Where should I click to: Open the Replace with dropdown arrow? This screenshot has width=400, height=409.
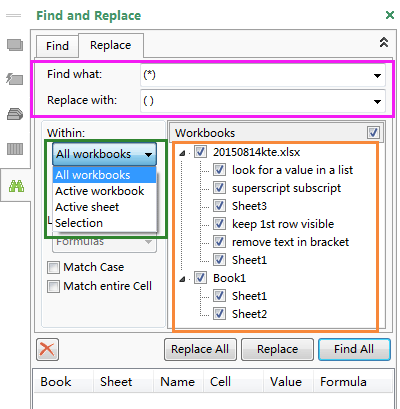click(x=377, y=102)
